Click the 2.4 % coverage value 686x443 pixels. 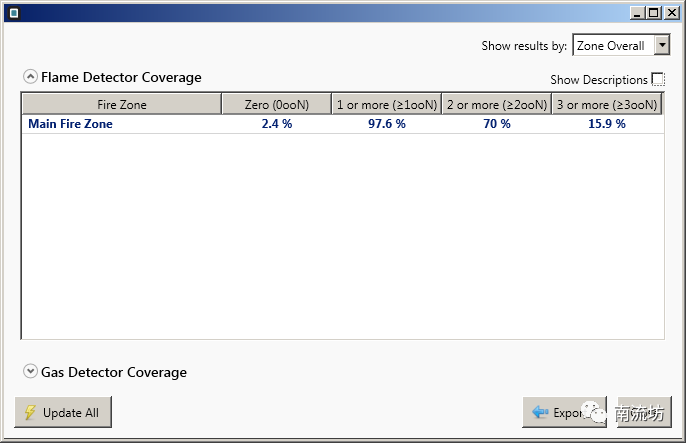(x=277, y=124)
